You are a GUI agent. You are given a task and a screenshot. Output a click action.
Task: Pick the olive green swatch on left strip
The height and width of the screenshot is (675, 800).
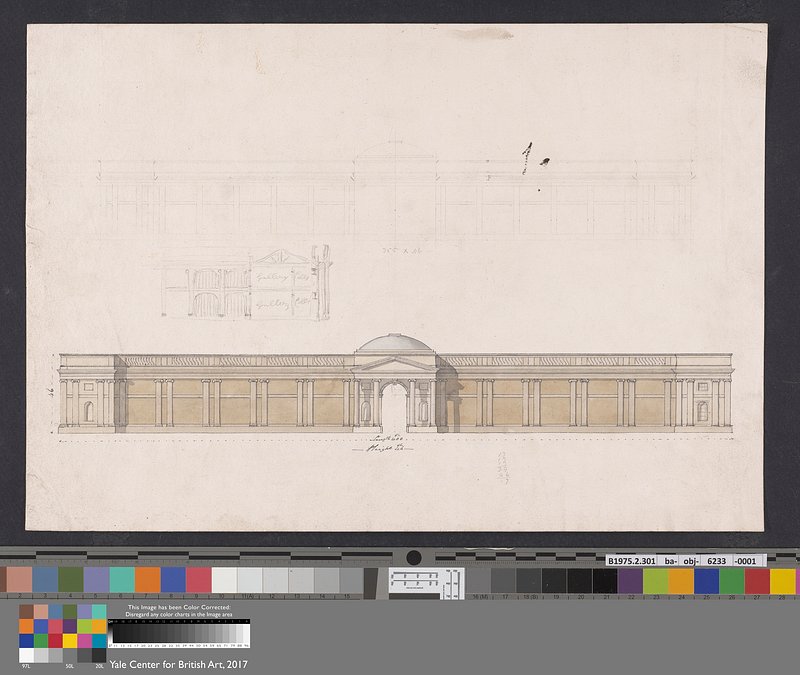click(71, 580)
